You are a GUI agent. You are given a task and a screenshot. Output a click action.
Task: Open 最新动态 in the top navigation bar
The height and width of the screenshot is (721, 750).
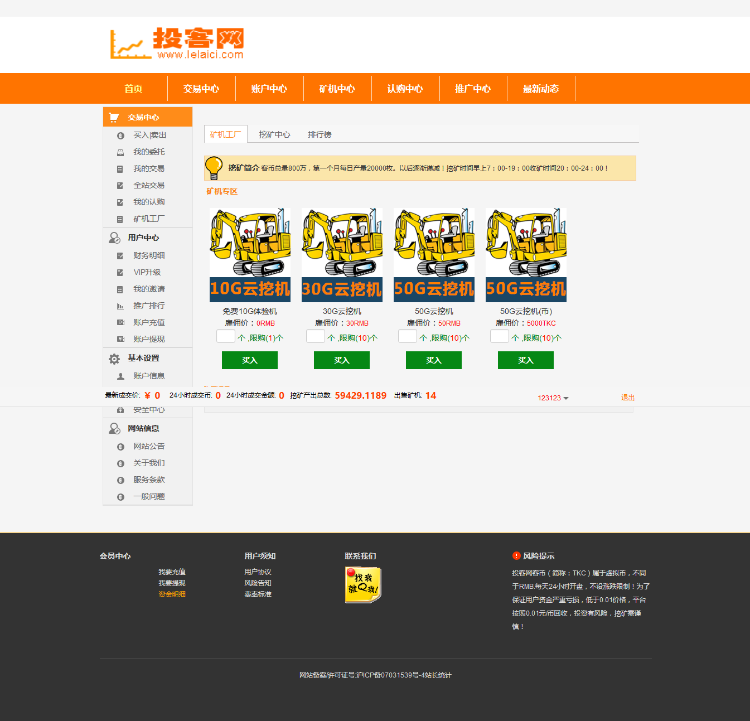coord(541,89)
